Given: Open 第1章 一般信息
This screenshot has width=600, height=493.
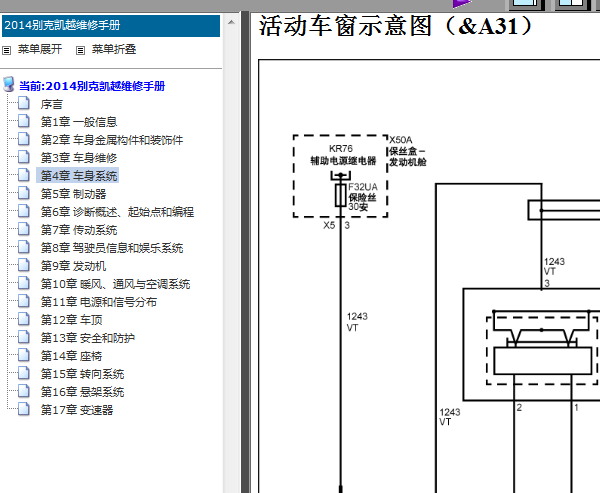Looking at the screenshot, I should click(79, 122).
